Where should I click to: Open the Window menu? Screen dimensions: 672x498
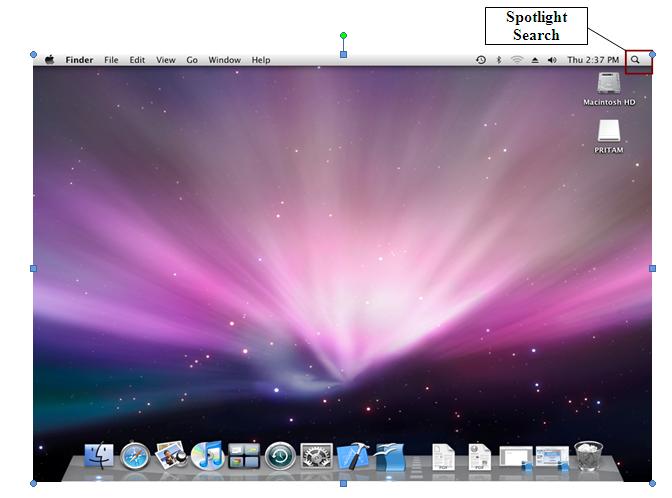coord(225,60)
